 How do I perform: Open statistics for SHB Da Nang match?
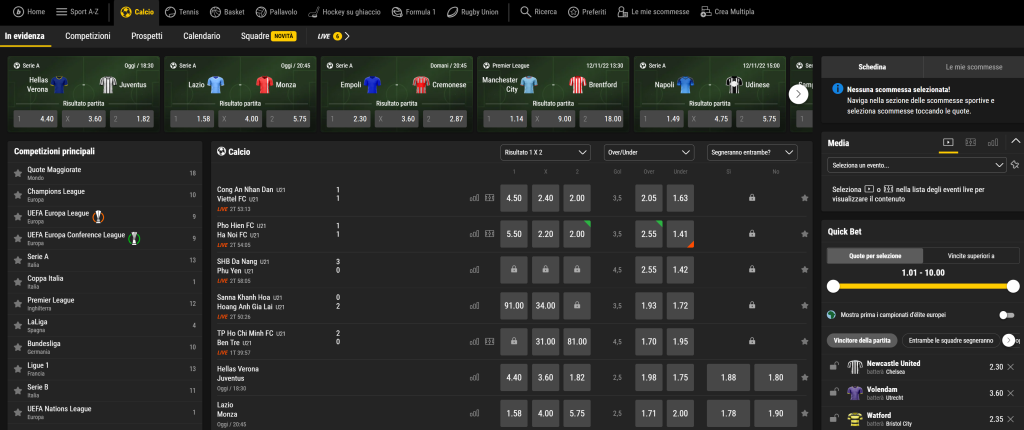click(x=474, y=269)
